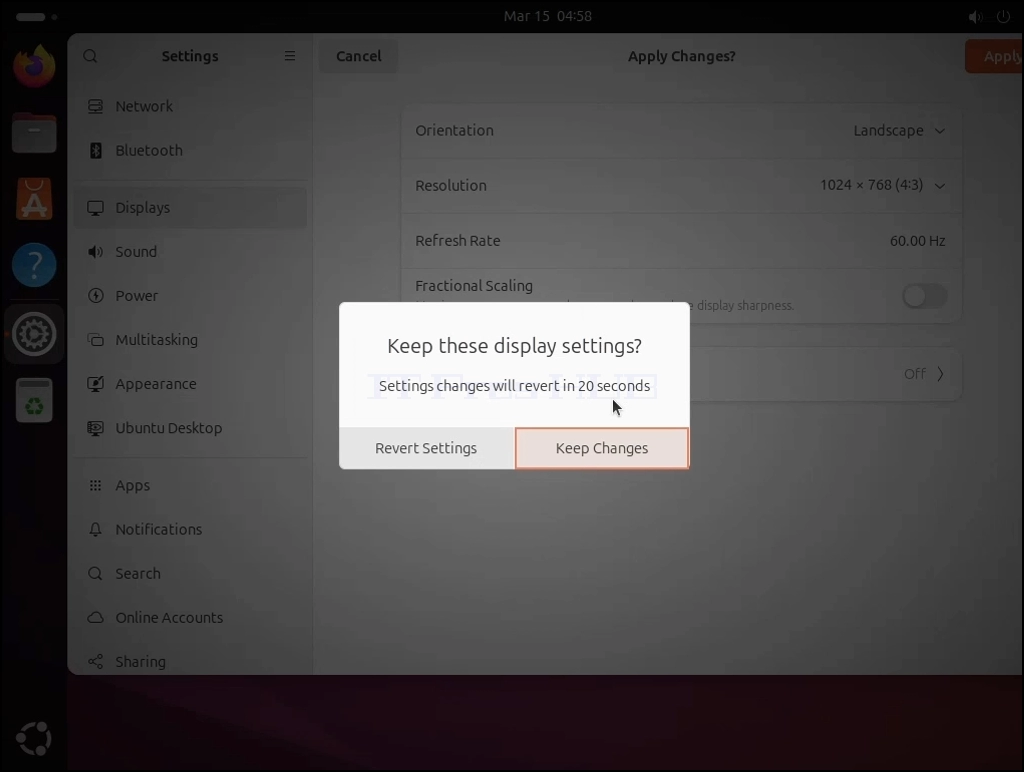Image resolution: width=1024 pixels, height=772 pixels.
Task: Click the Power icon in sidebar
Action: [95, 296]
